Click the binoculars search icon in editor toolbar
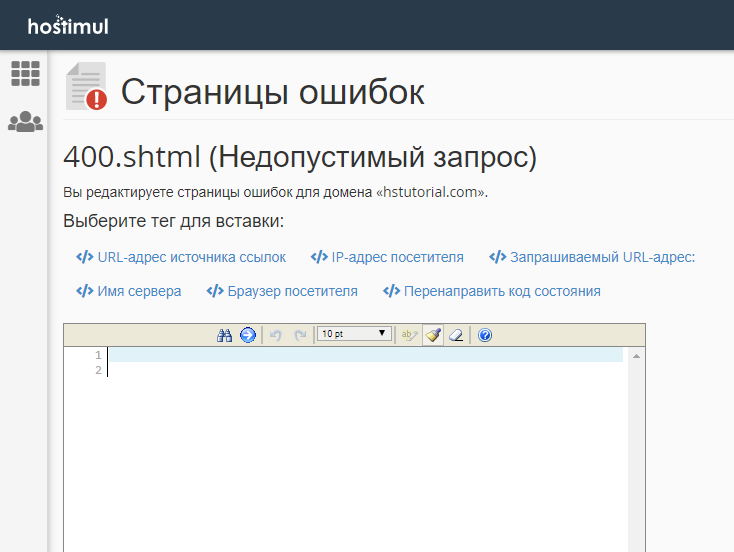 (x=224, y=335)
